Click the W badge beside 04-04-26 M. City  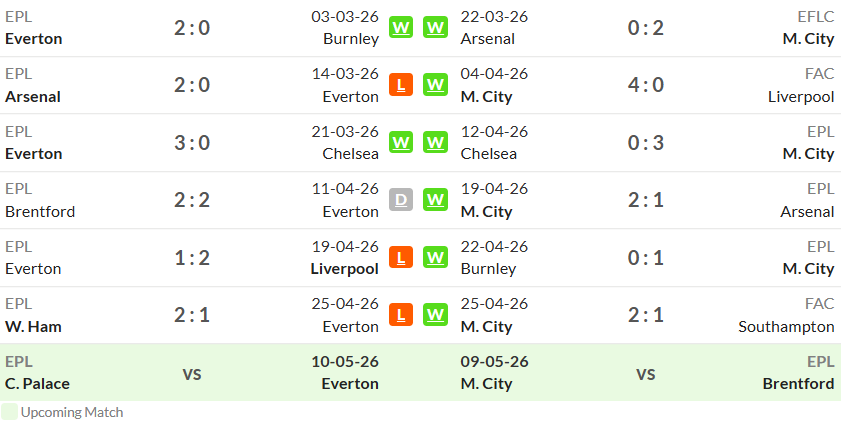[435, 85]
